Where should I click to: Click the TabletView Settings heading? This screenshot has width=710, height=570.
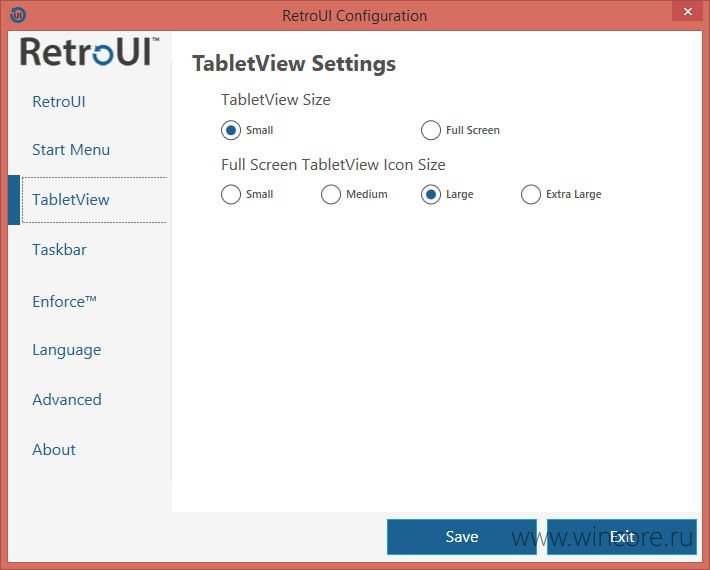pyautogui.click(x=294, y=63)
